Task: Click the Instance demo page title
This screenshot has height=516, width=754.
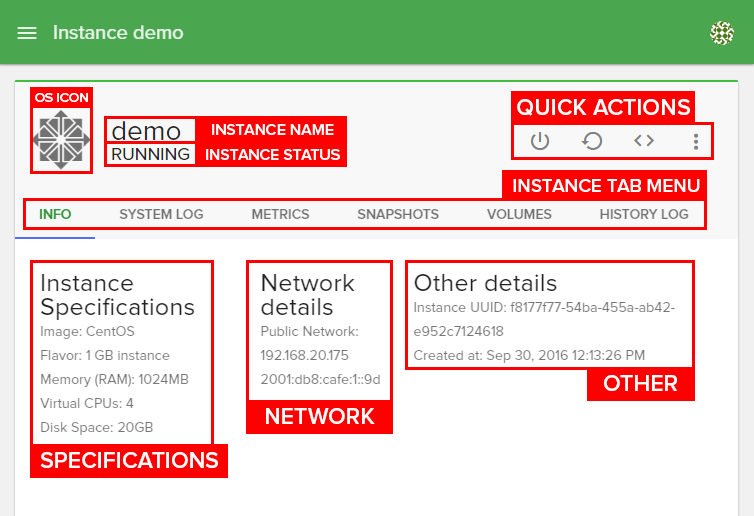Action: coord(118,33)
